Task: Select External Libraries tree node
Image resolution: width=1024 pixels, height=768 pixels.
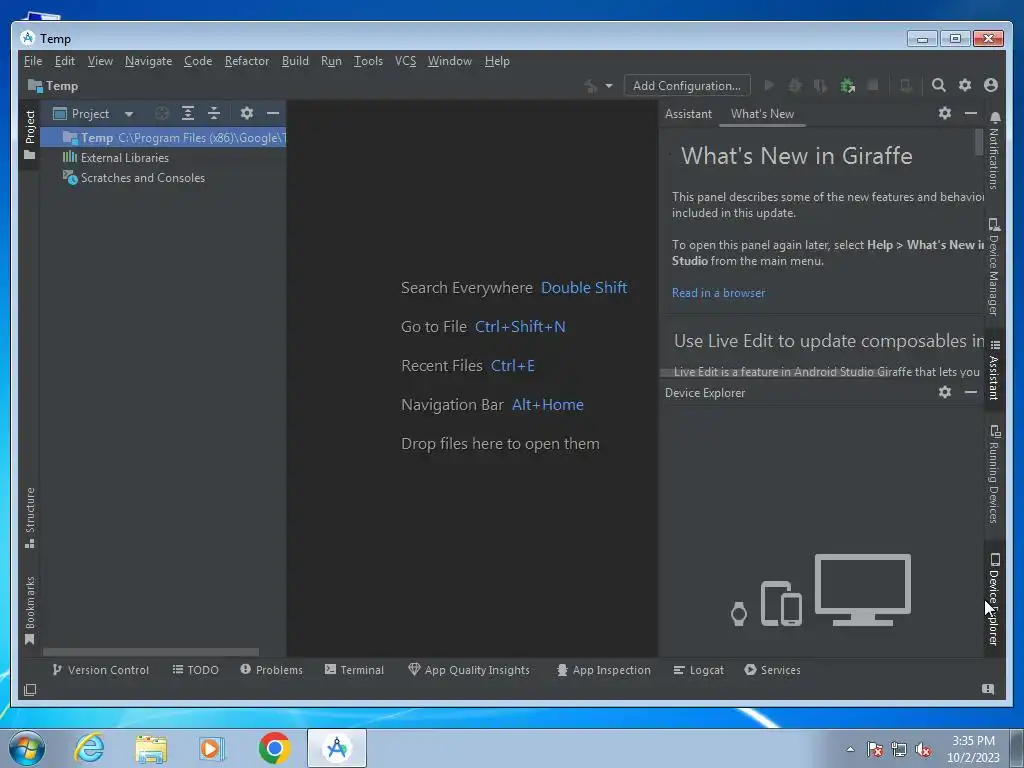Action: [115, 157]
